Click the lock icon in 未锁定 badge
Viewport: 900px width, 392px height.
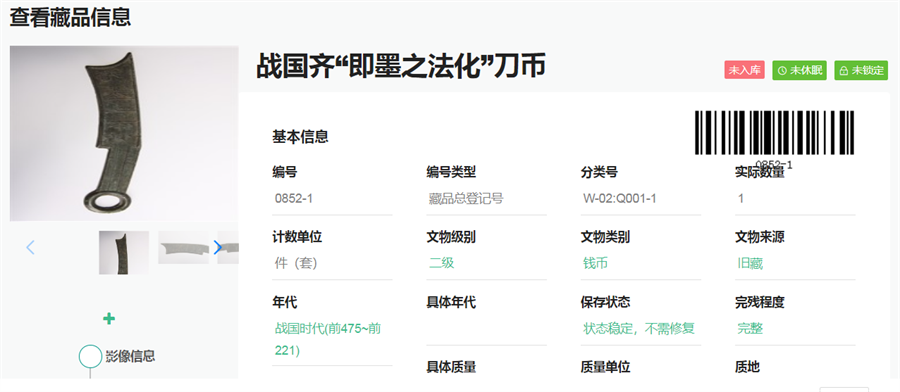(843, 71)
